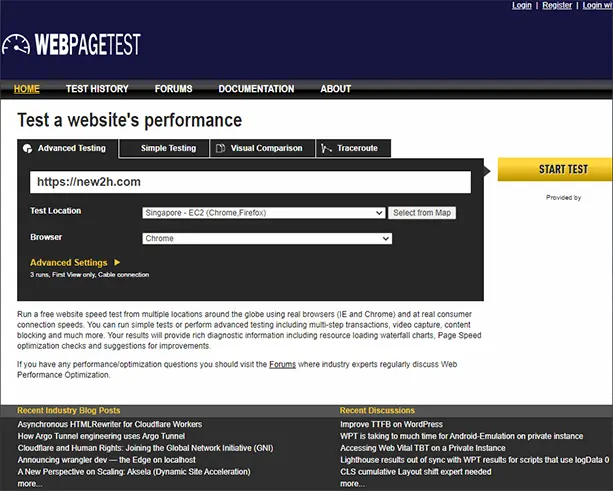This screenshot has height=491, width=613.
Task: Open ABOUT menu item
Action: click(x=335, y=89)
